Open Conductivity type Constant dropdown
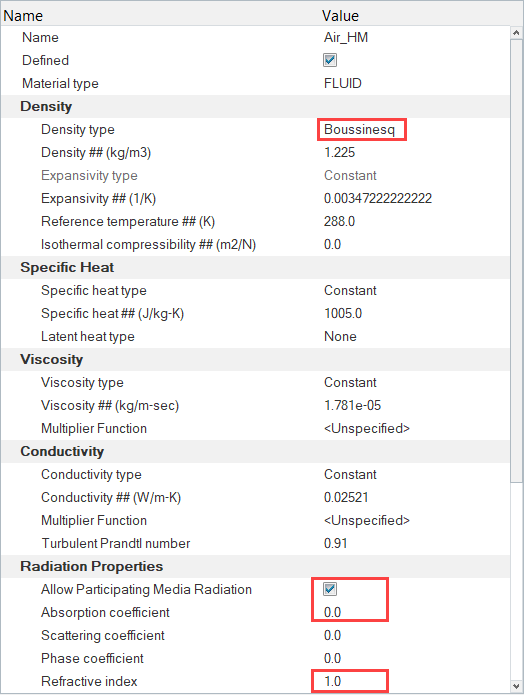The height and width of the screenshot is (695, 524). tap(350, 474)
